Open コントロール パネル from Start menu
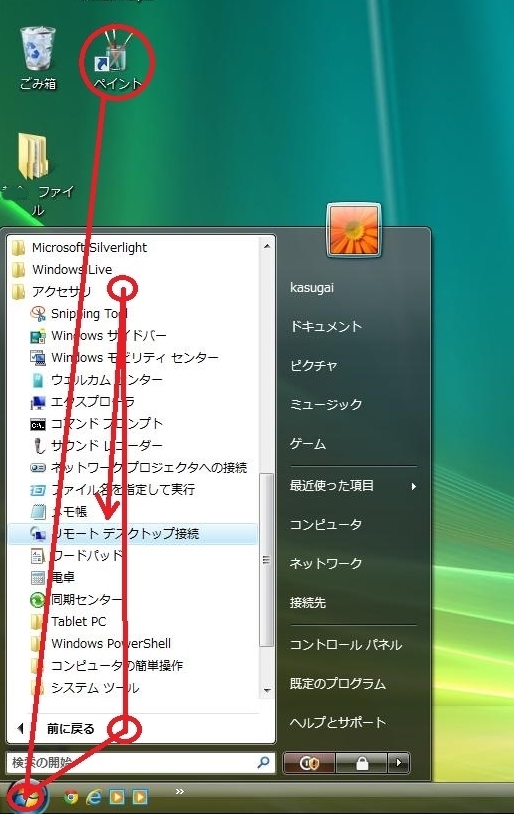The image size is (514, 814). (x=346, y=645)
